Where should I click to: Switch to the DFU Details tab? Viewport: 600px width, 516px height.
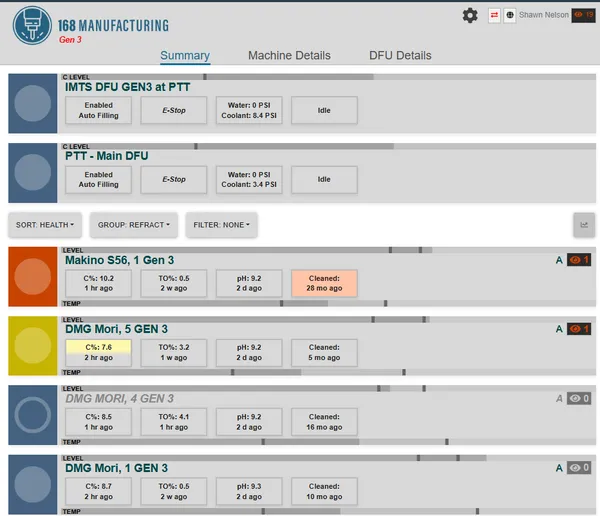click(400, 56)
